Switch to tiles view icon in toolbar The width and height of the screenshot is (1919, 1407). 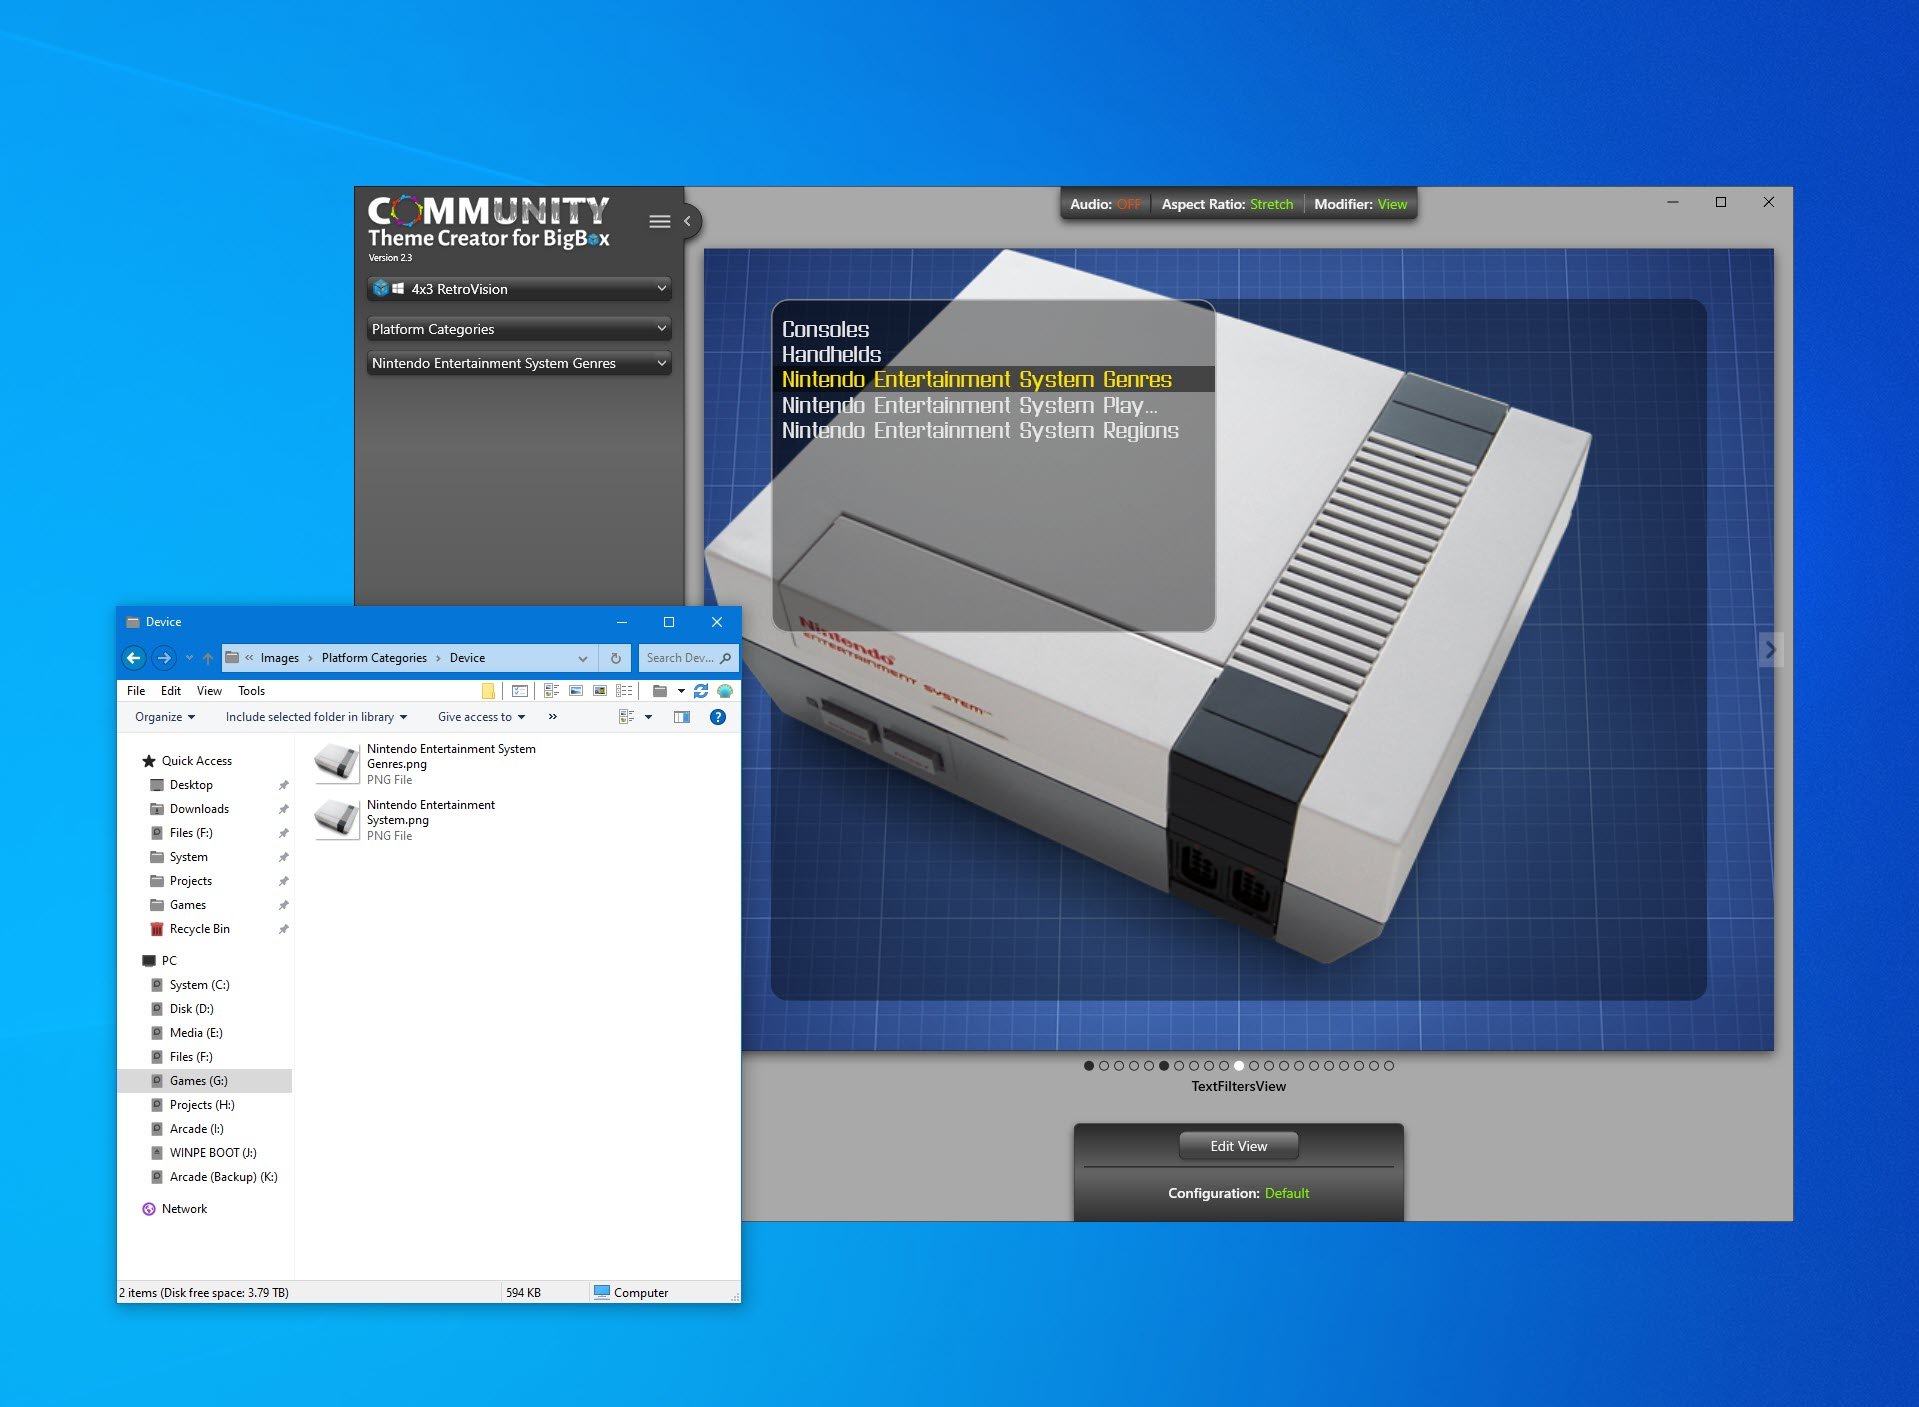[x=551, y=690]
